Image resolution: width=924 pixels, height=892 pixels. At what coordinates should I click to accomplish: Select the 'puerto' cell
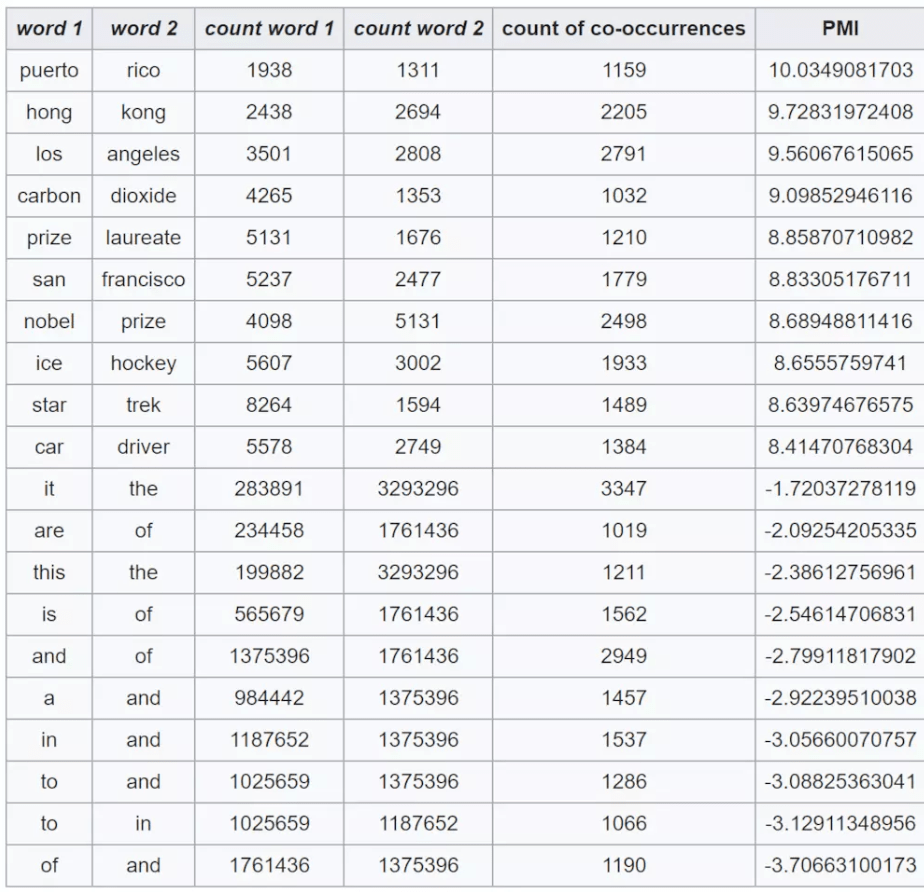point(49,70)
